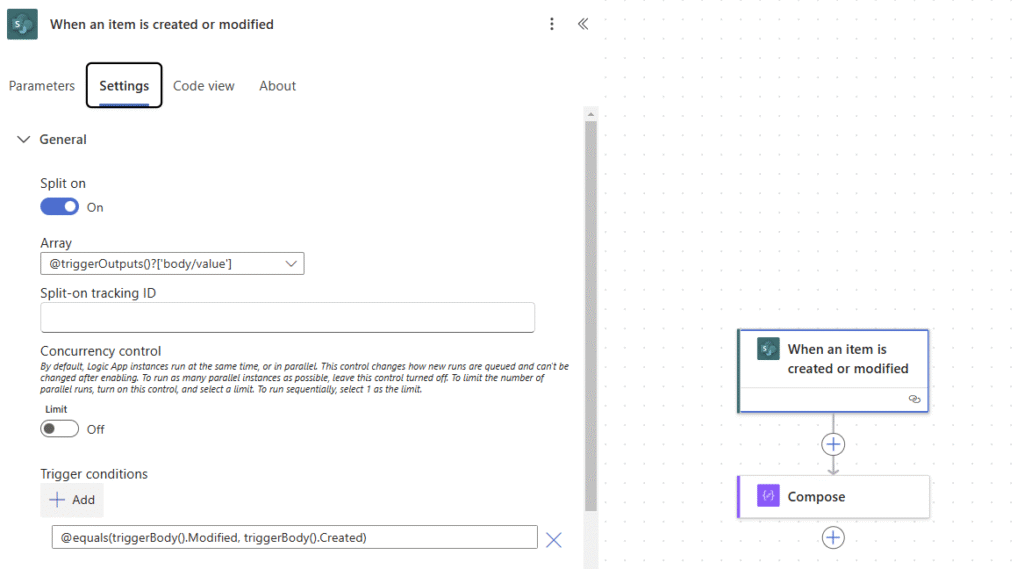Collapse the General section
Image resolution: width=1024 pixels, height=569 pixels.
(x=24, y=139)
